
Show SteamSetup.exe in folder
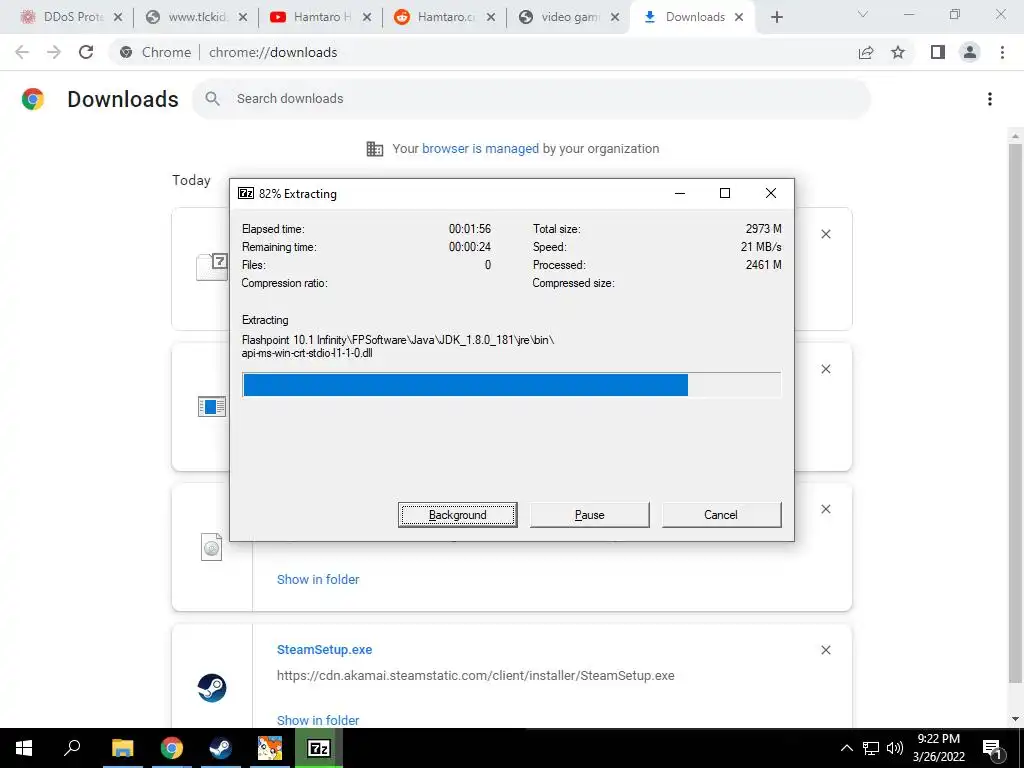tap(318, 720)
